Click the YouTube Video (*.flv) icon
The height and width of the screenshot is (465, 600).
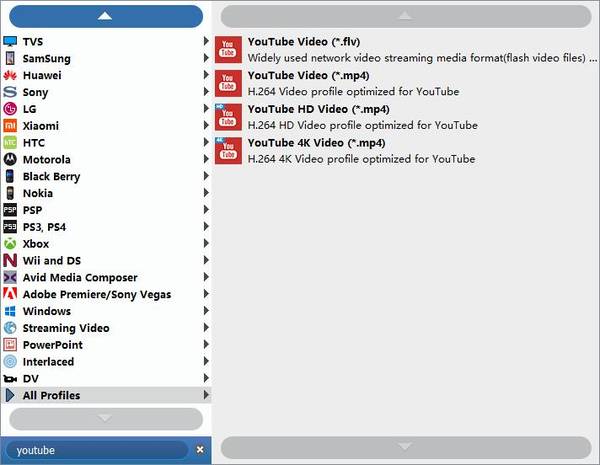point(228,50)
